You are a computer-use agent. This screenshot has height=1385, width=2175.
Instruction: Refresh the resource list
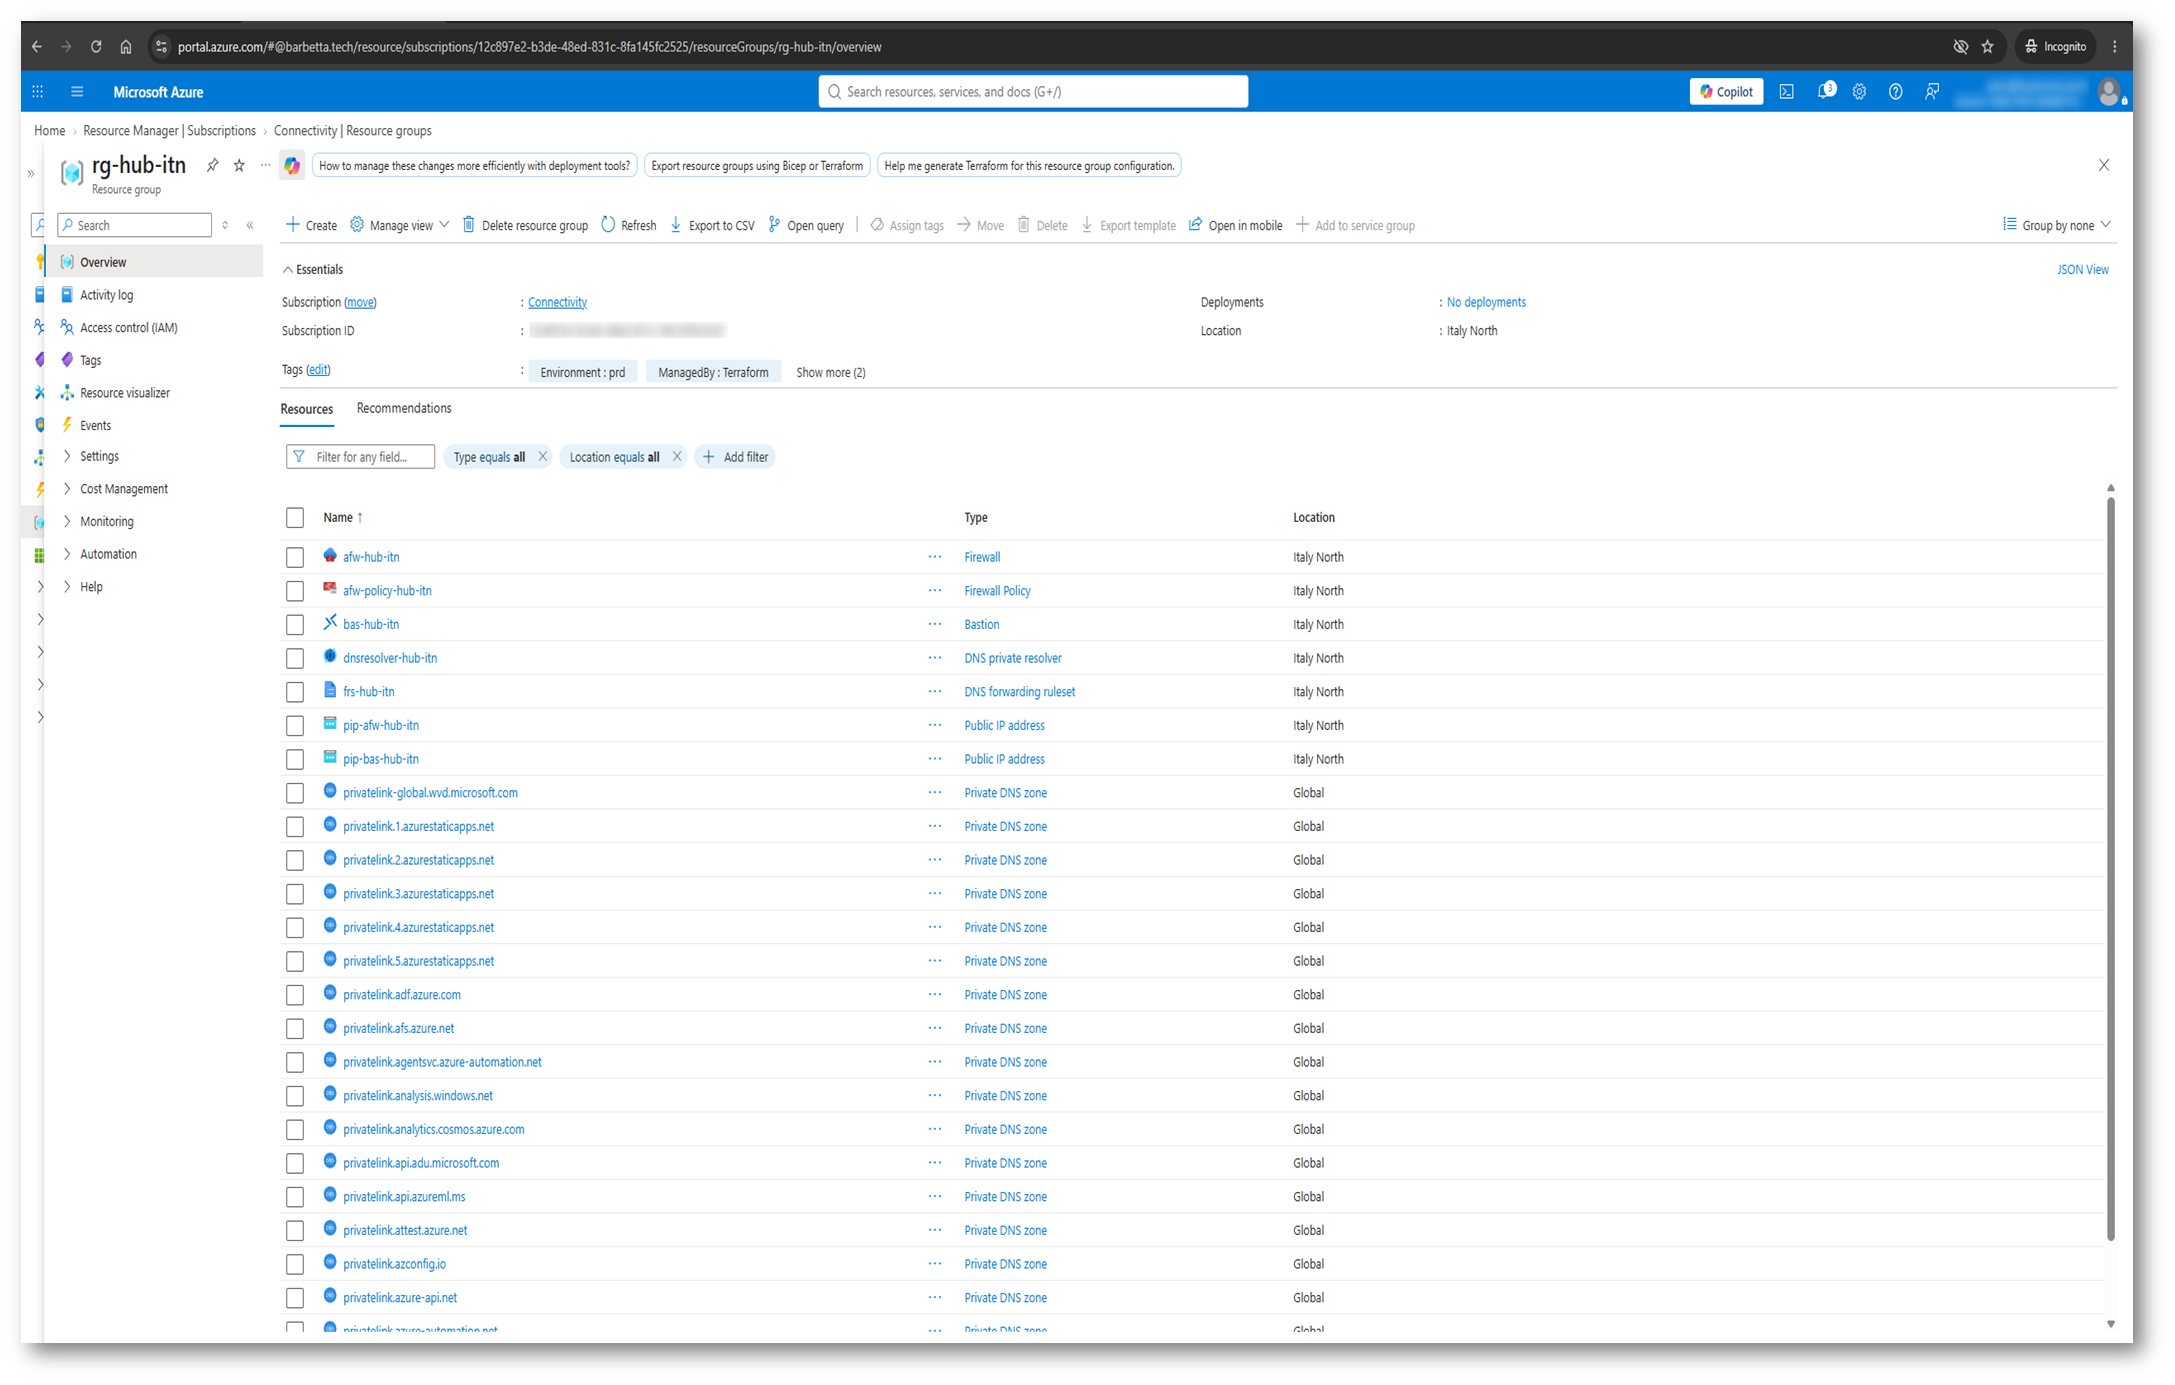(629, 226)
